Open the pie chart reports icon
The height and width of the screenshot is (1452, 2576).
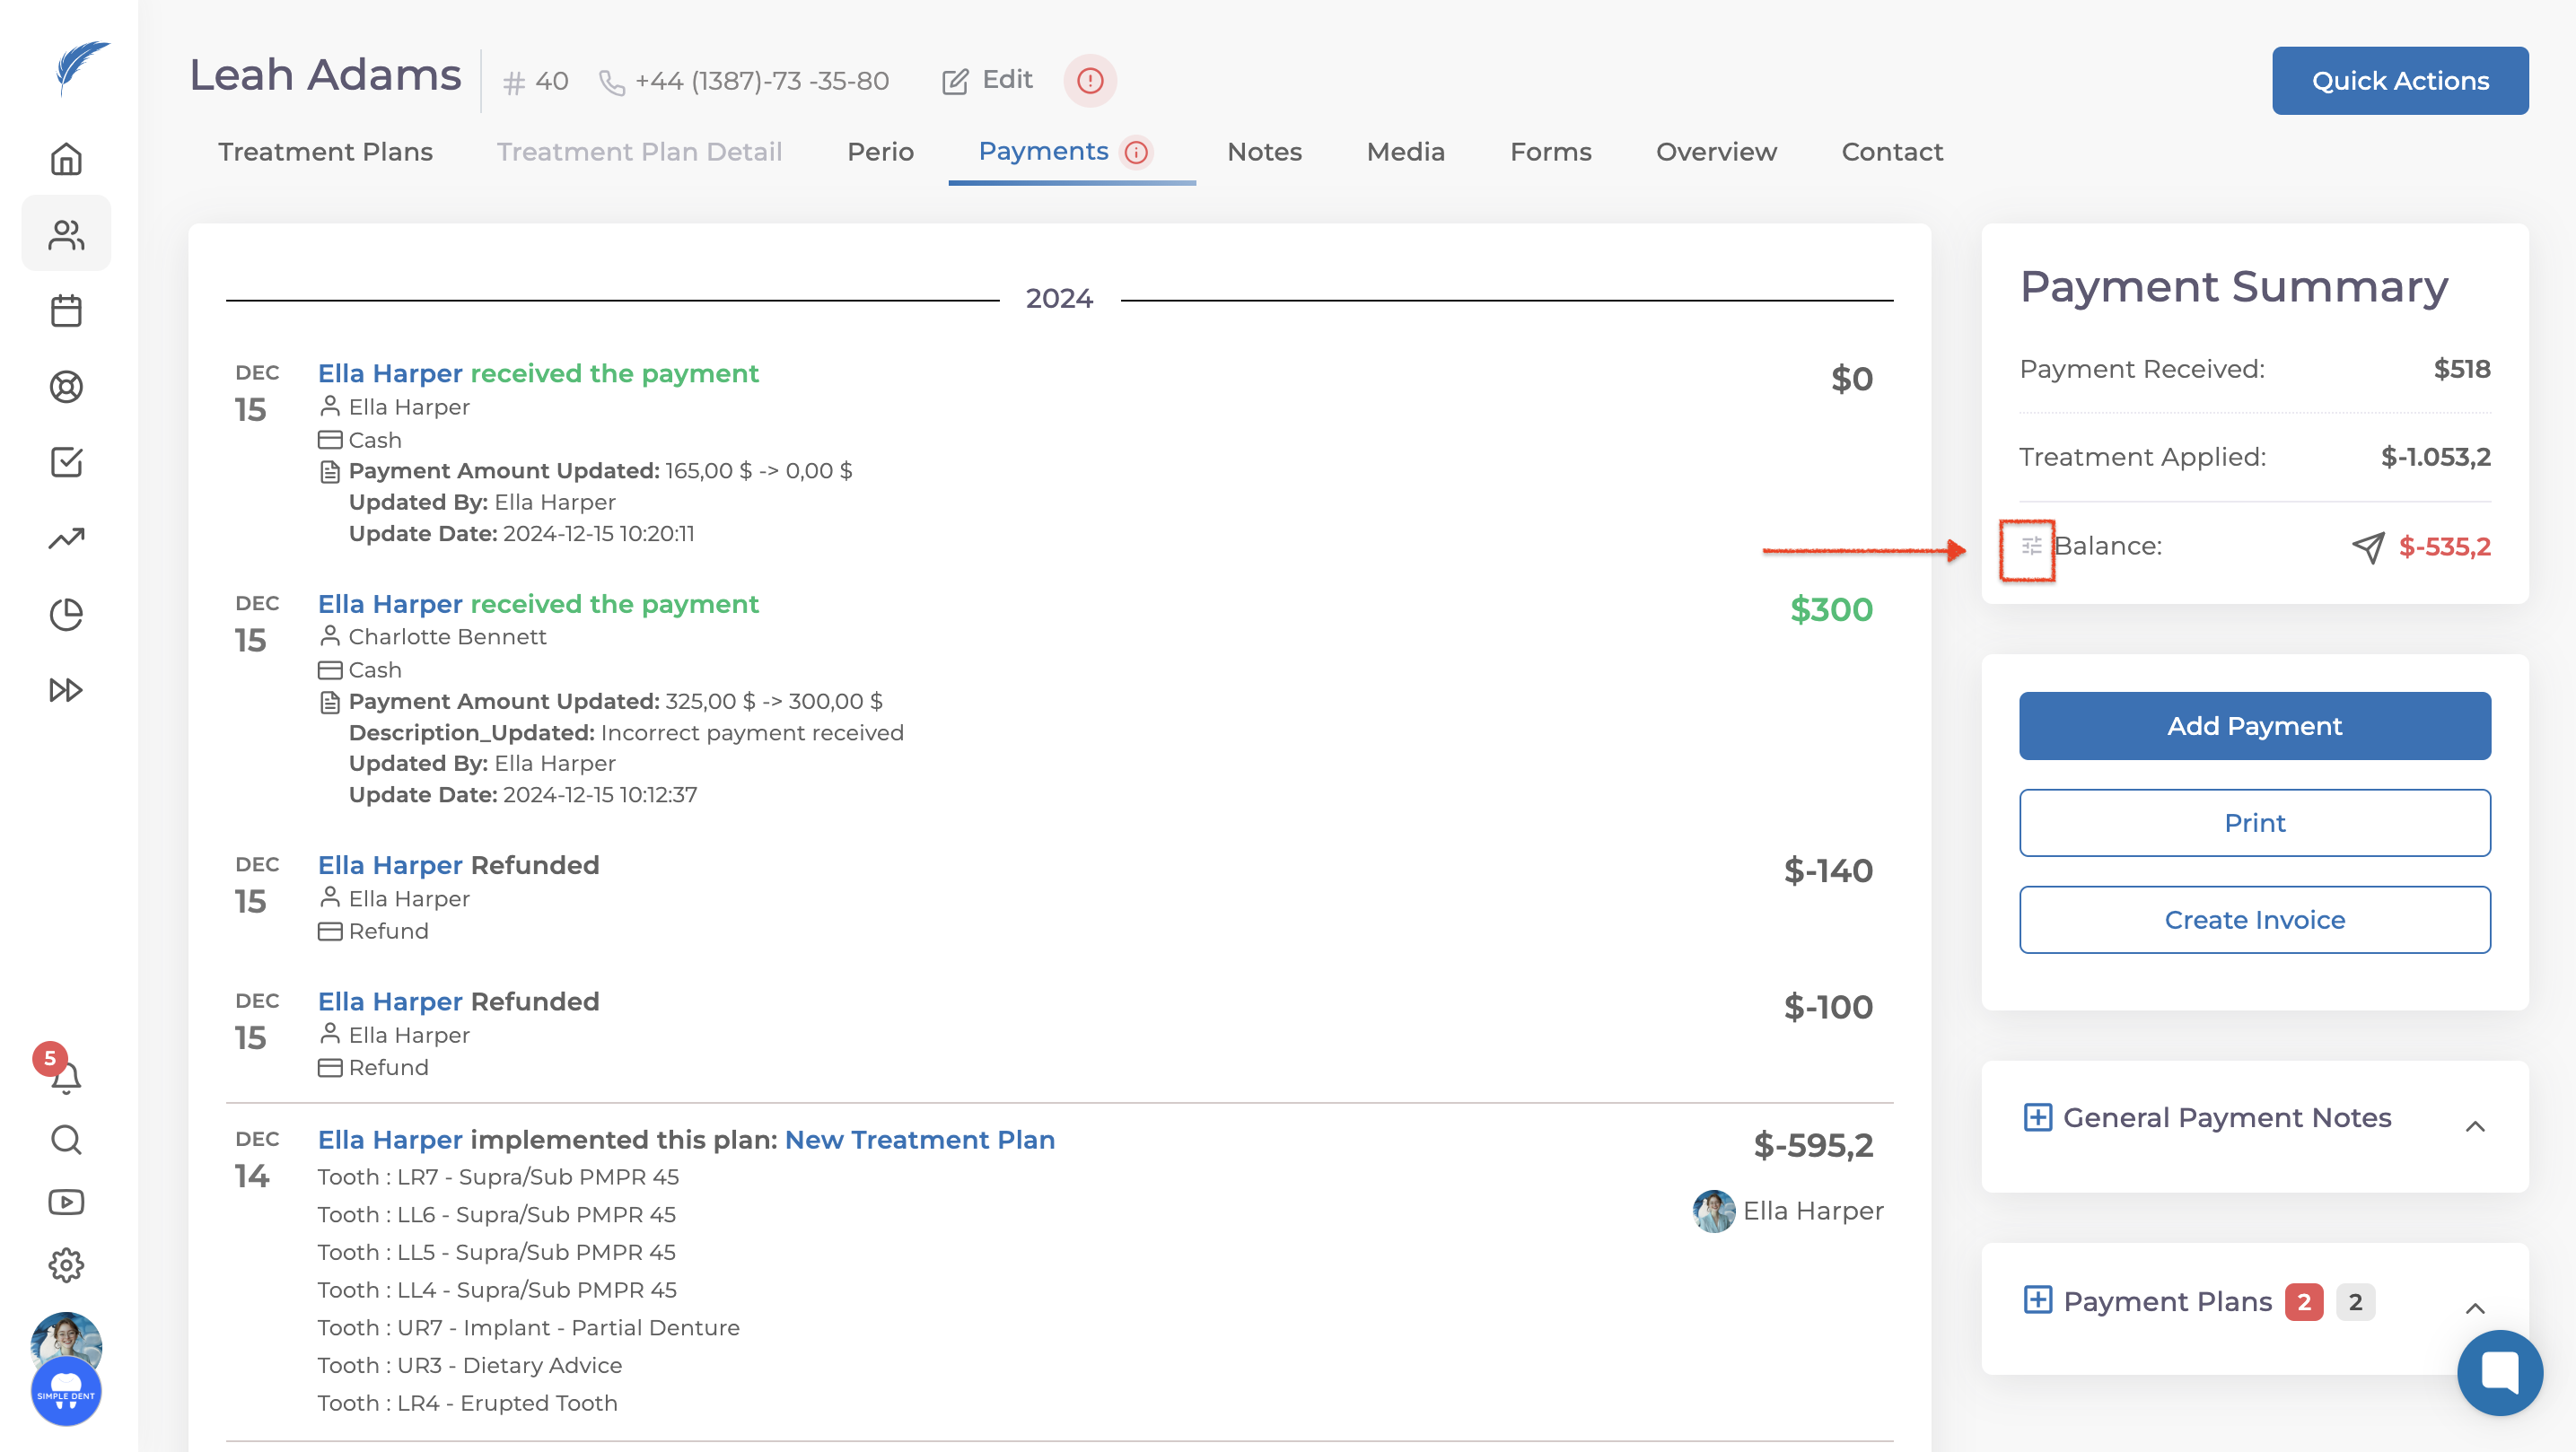[66, 614]
